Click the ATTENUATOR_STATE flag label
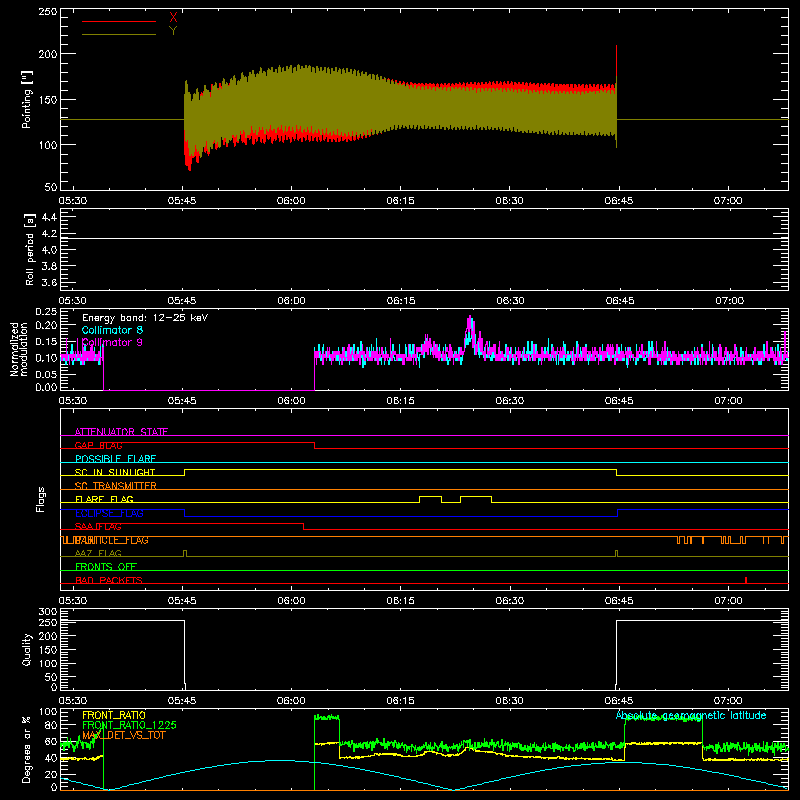 [121, 432]
